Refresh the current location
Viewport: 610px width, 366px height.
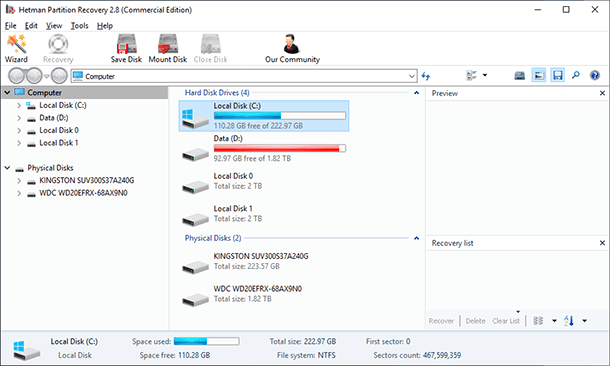pyautogui.click(x=426, y=76)
